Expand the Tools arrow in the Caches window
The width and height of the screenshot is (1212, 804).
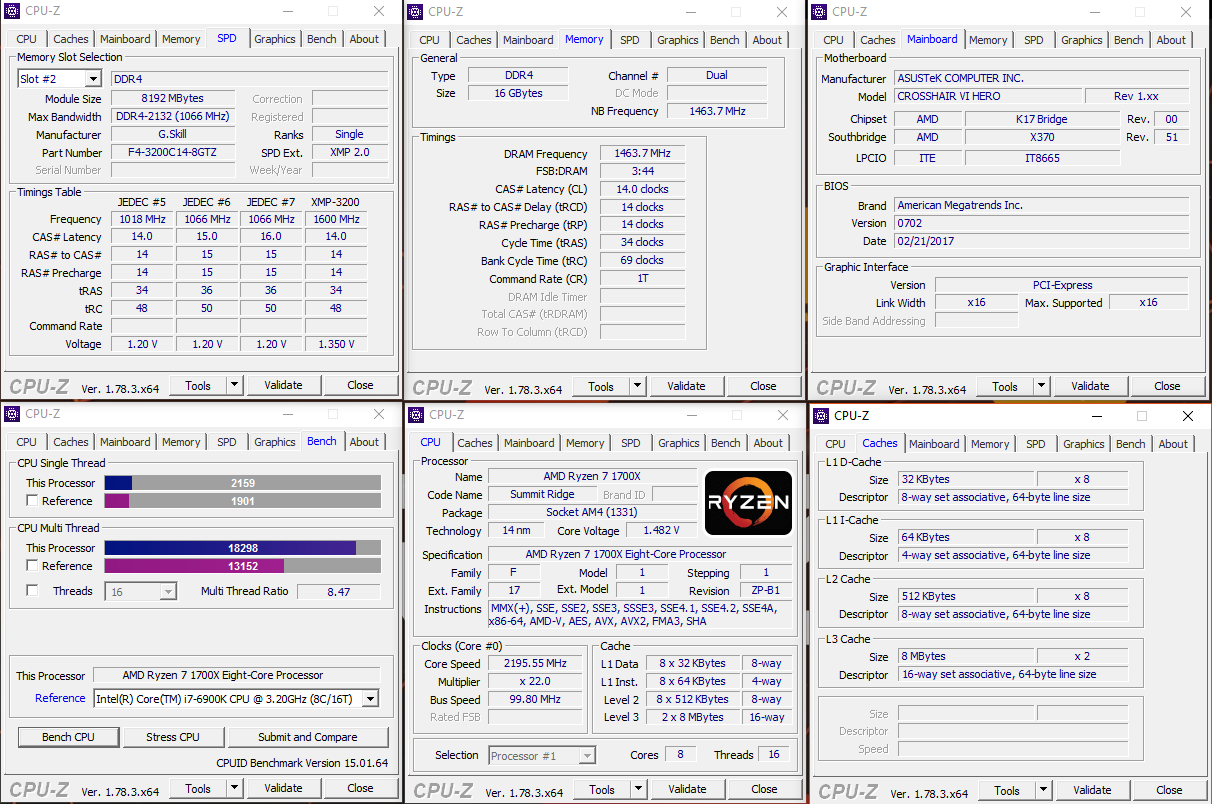[1044, 790]
